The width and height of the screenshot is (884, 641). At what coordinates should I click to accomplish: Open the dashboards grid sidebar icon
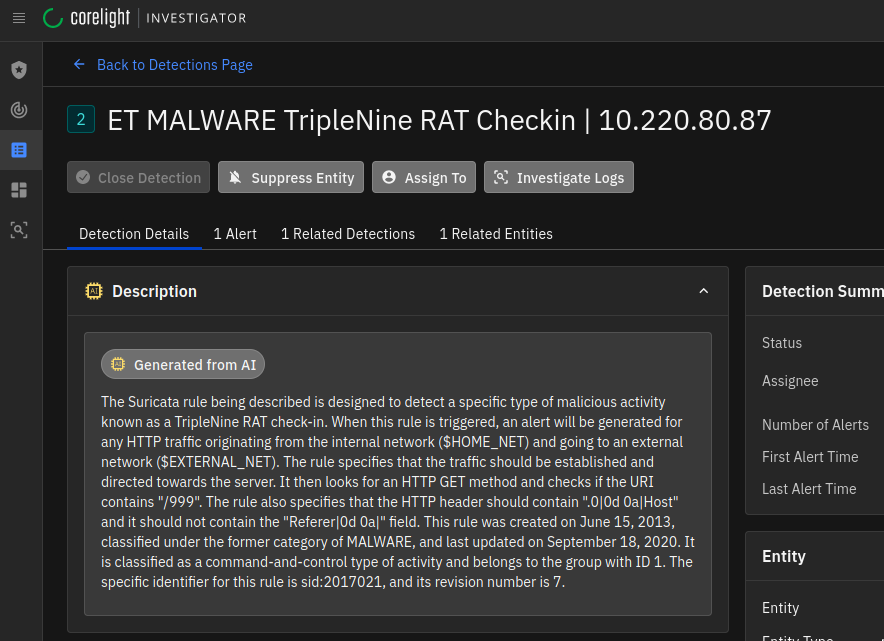pyautogui.click(x=19, y=190)
